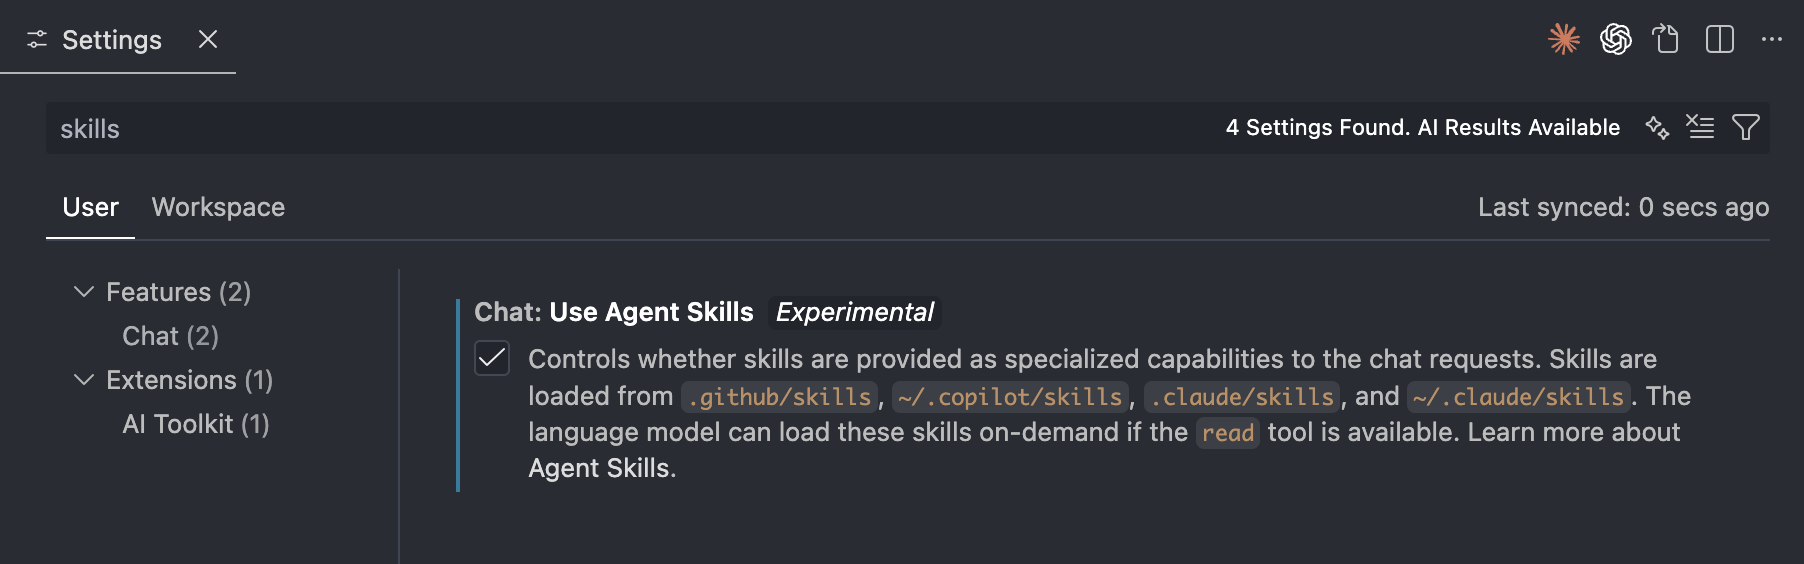Collapse the Extensions tree group

coord(84,380)
